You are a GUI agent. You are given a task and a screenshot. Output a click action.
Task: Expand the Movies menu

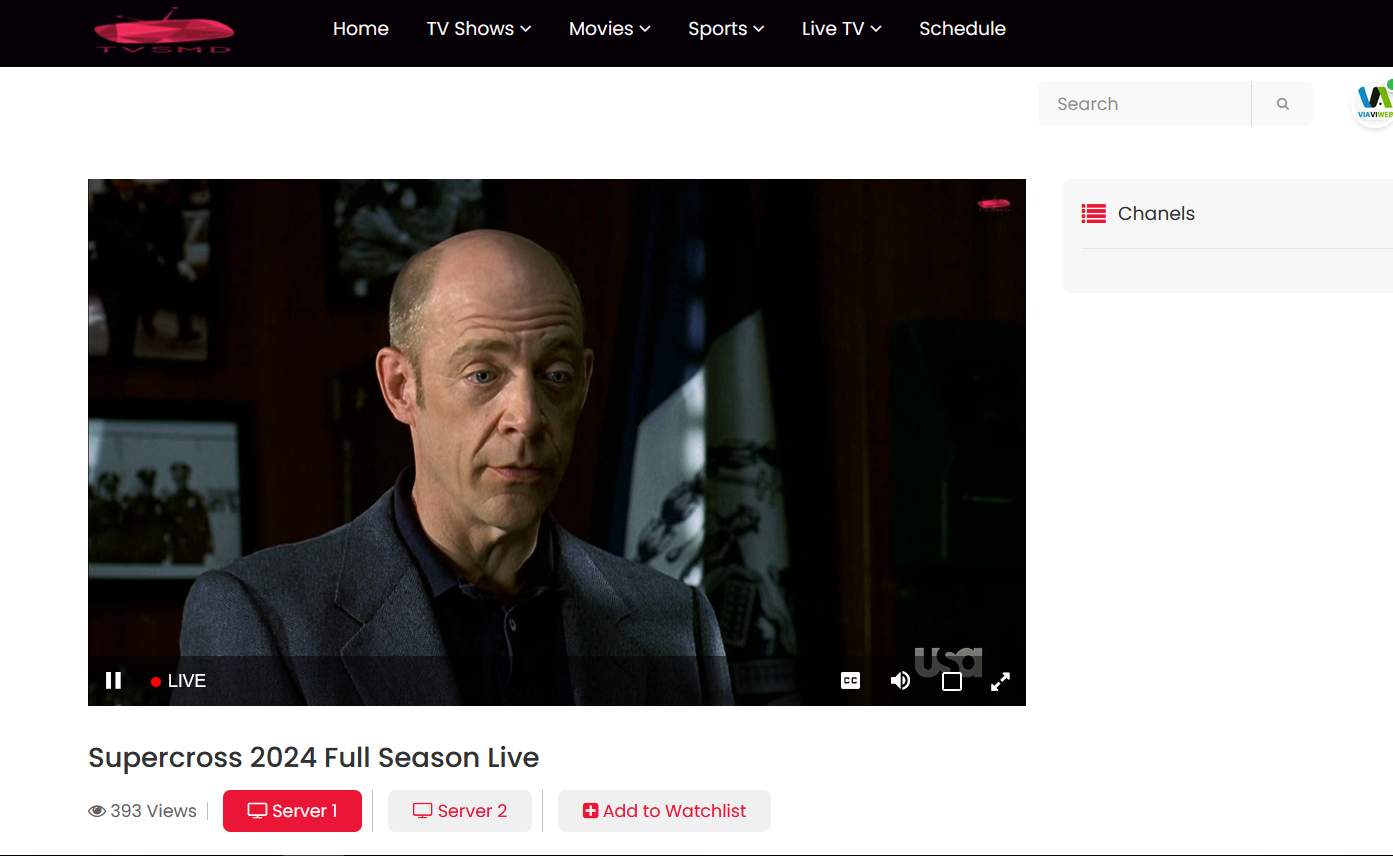(610, 29)
